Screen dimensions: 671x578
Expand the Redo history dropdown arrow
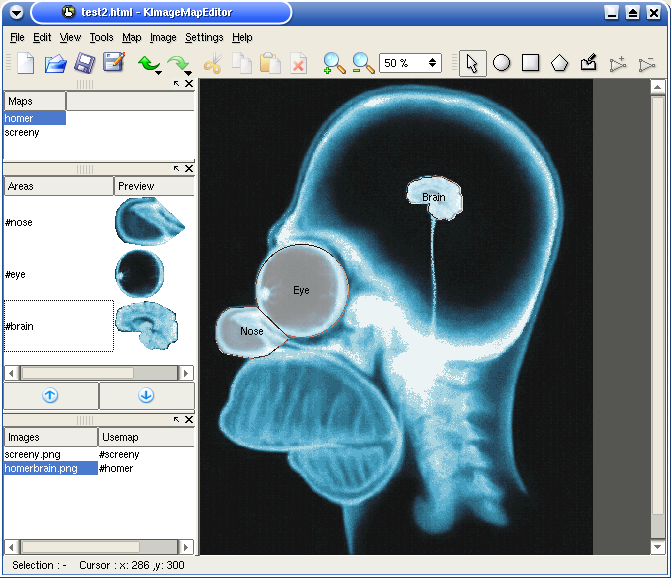click(x=189, y=73)
